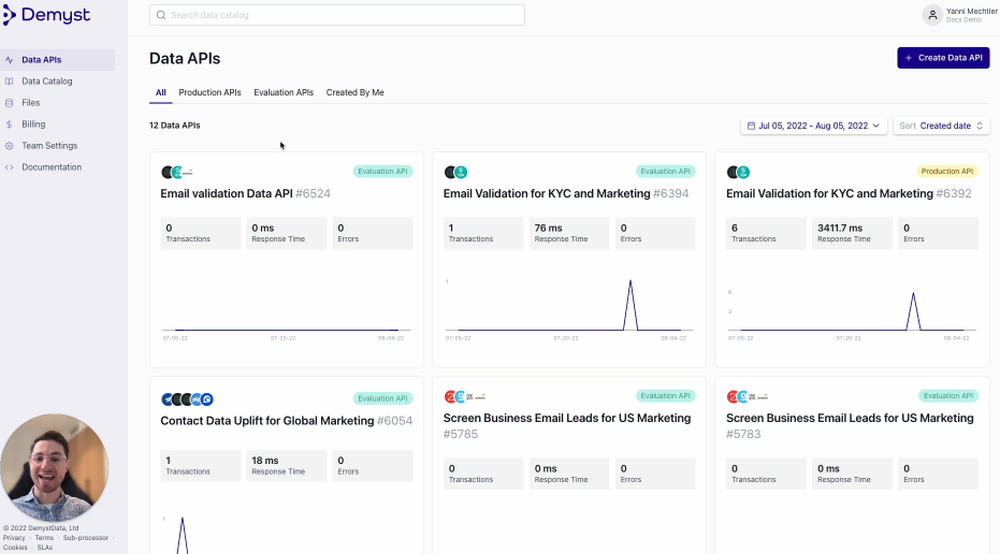This screenshot has width=1000, height=554.
Task: Go to Files in sidebar
Action: click(31, 103)
